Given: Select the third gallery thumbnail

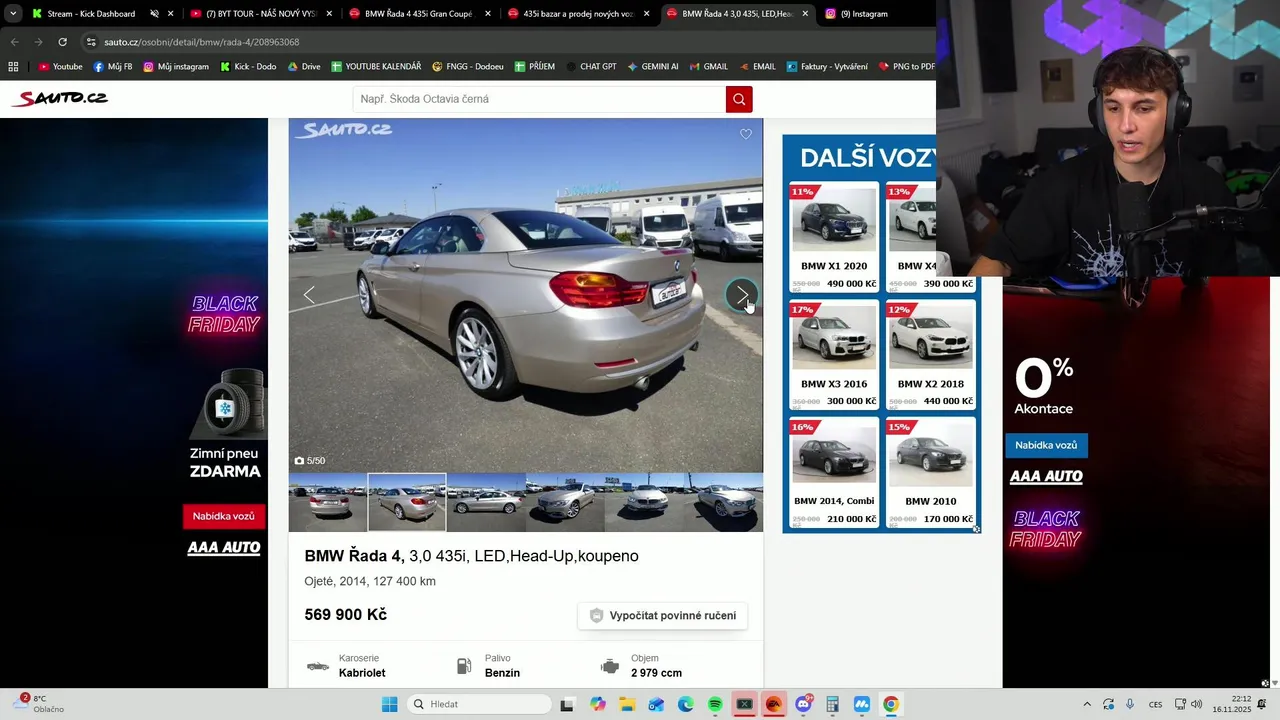Looking at the screenshot, I should point(486,502).
